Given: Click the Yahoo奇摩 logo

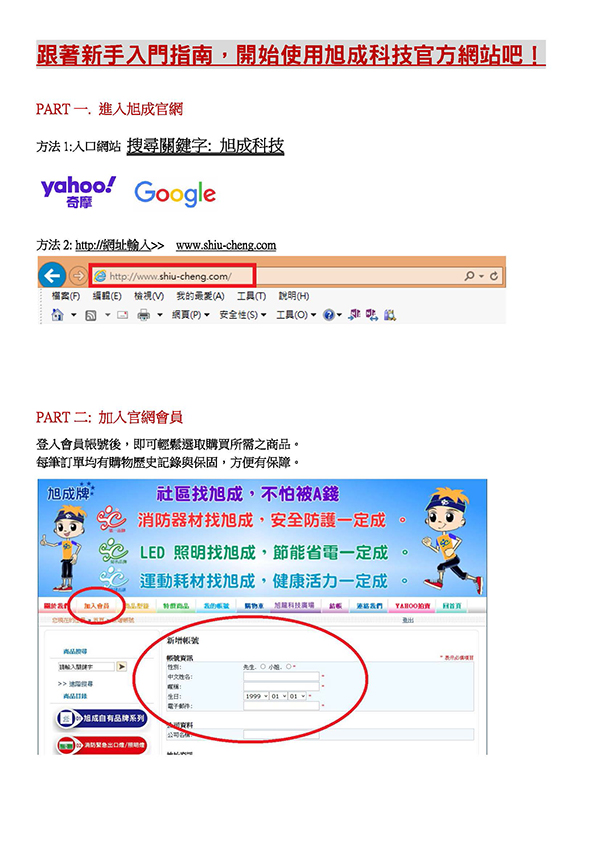Looking at the screenshot, I should [x=78, y=192].
